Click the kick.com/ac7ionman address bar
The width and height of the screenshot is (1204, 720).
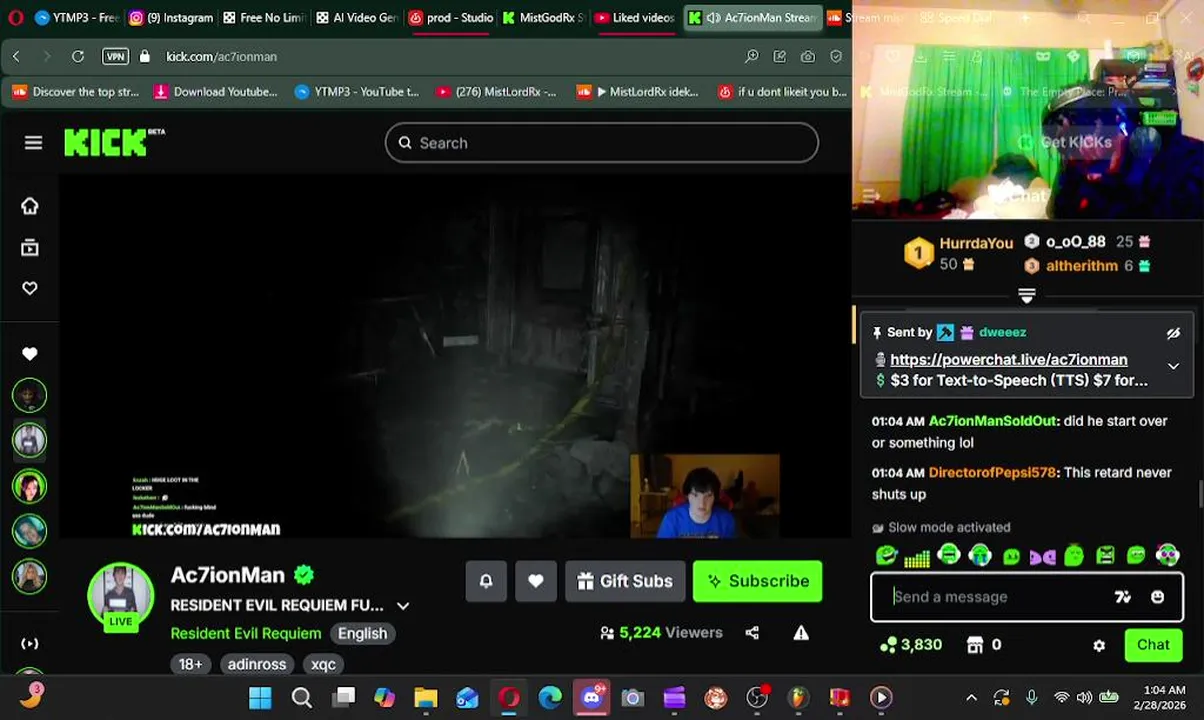221,56
